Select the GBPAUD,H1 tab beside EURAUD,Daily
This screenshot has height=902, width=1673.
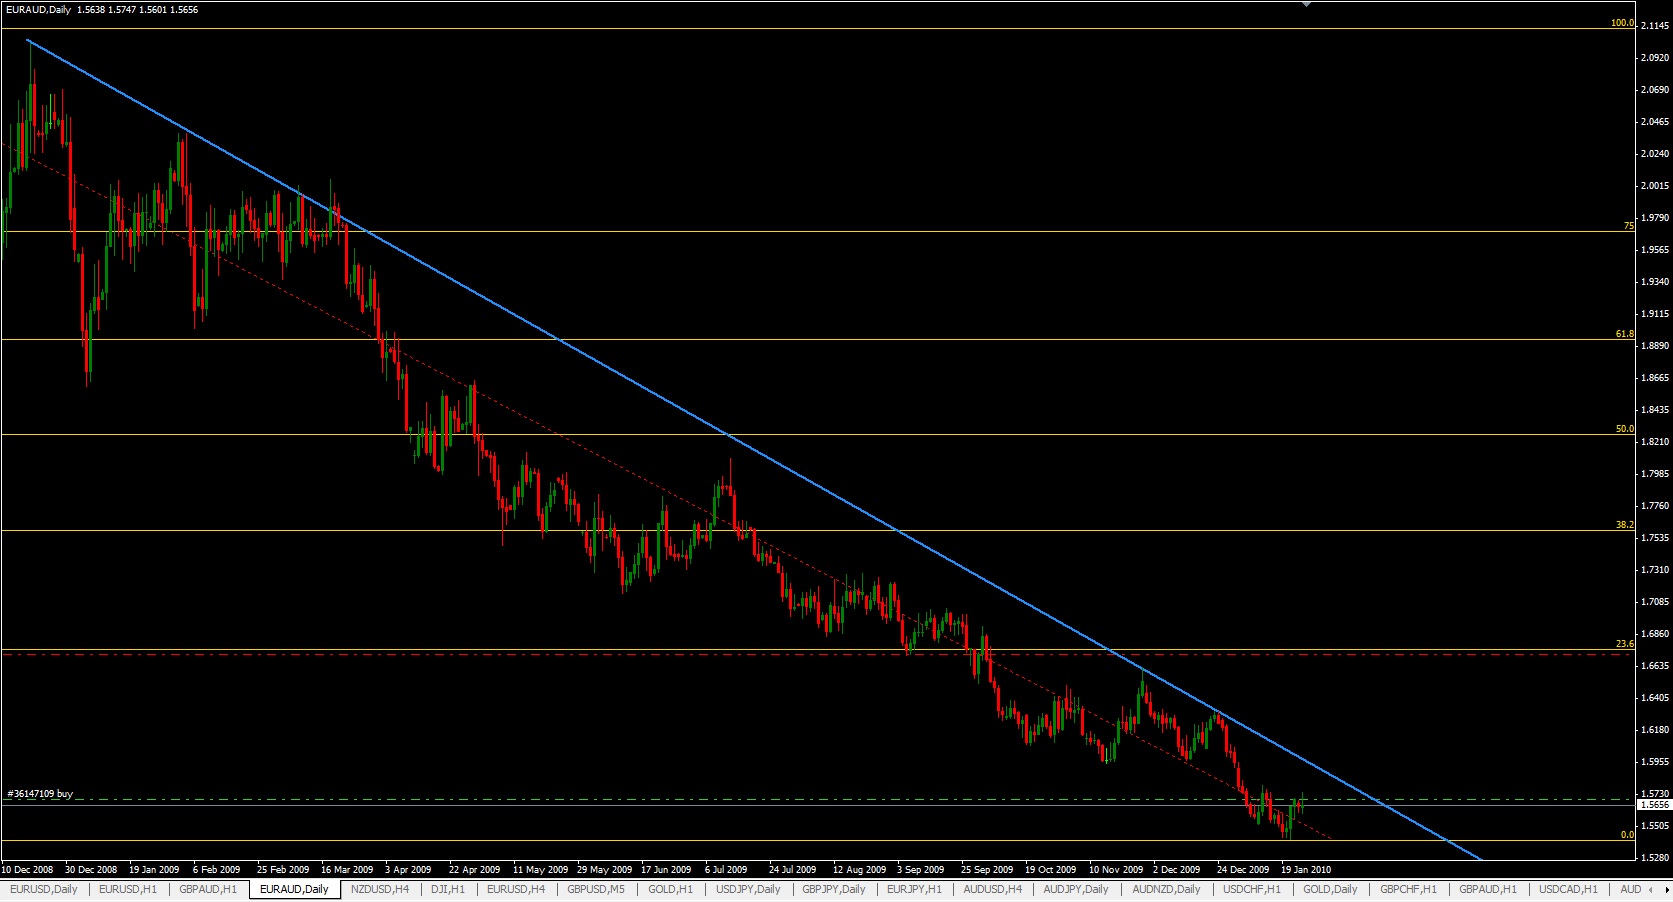tap(209, 889)
